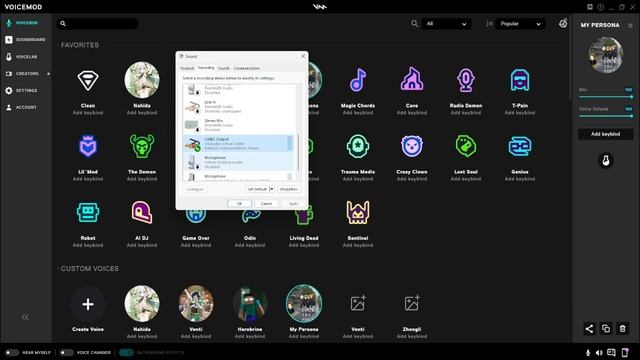Select the My Persona custom voice thumbnail

click(304, 304)
